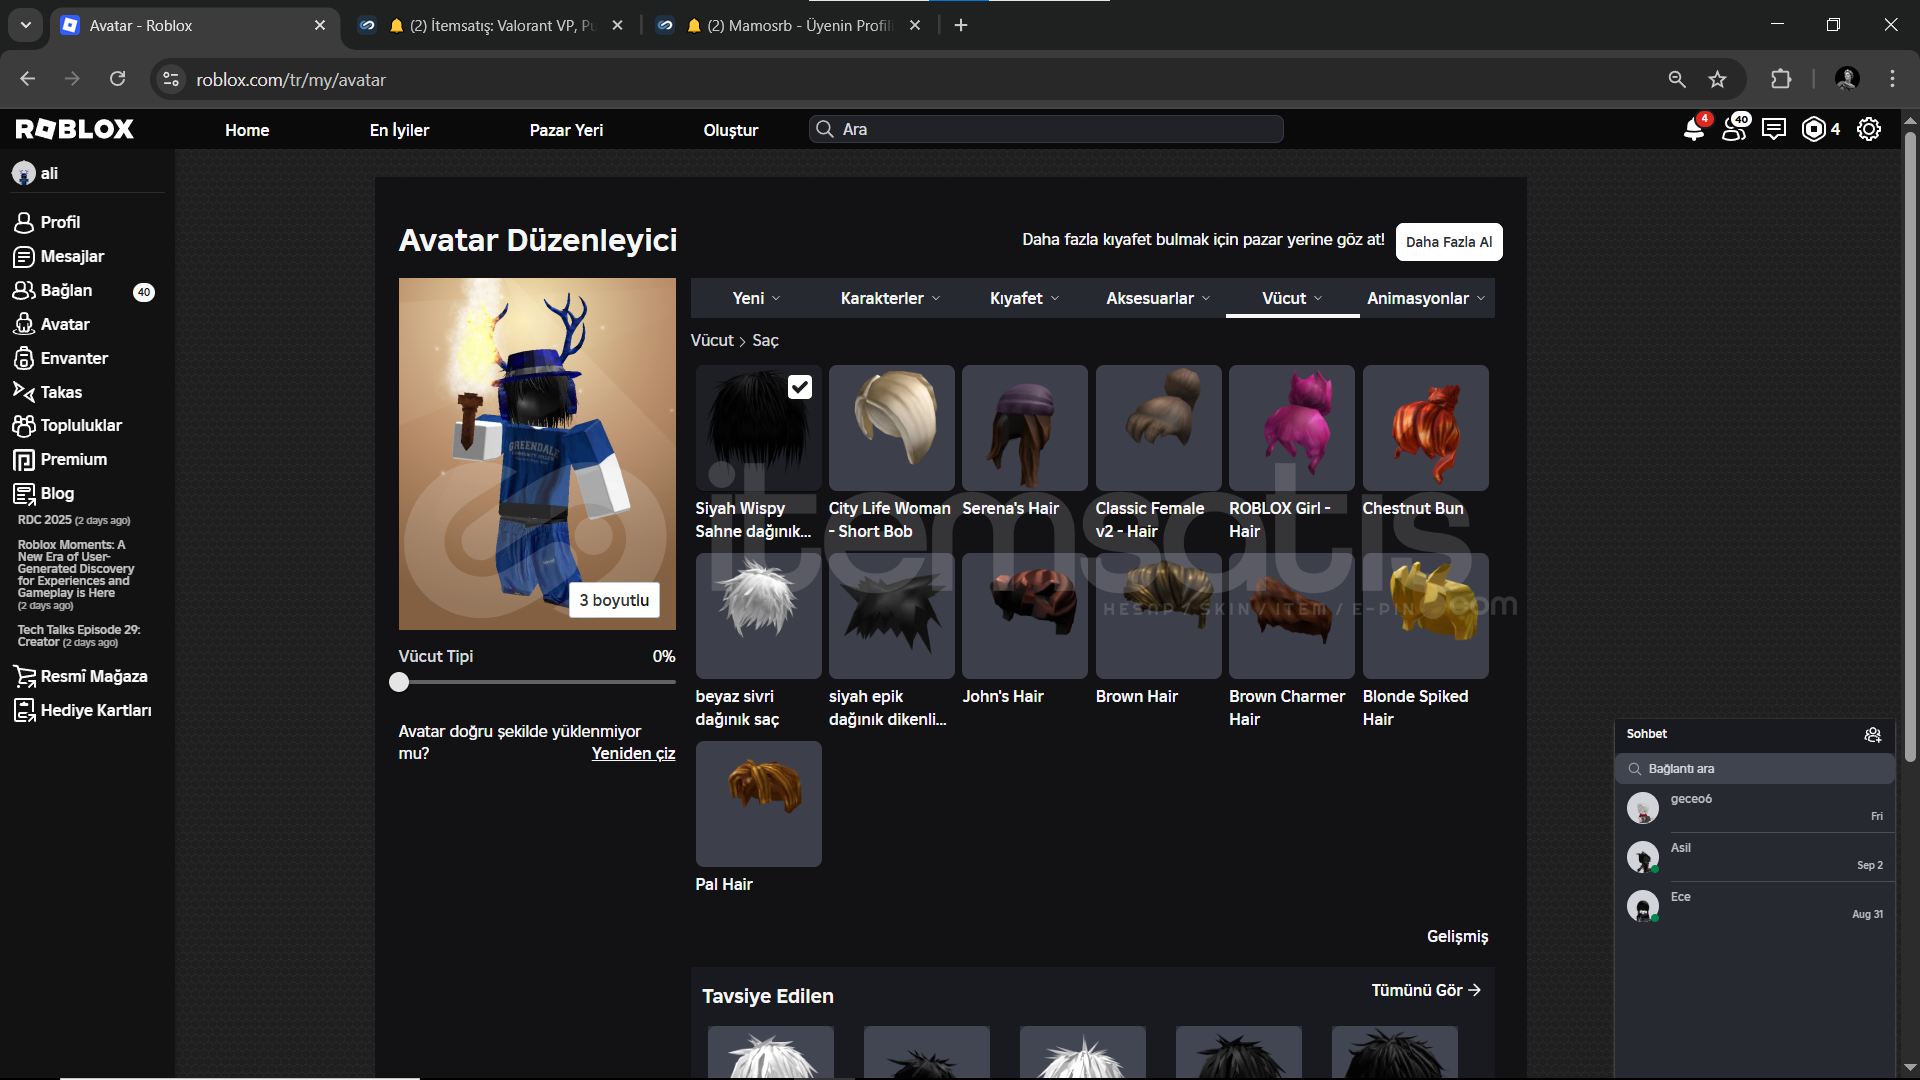Viewport: 1920px width, 1080px height.
Task: Expand the Yeni dropdown
Action: [x=756, y=298]
